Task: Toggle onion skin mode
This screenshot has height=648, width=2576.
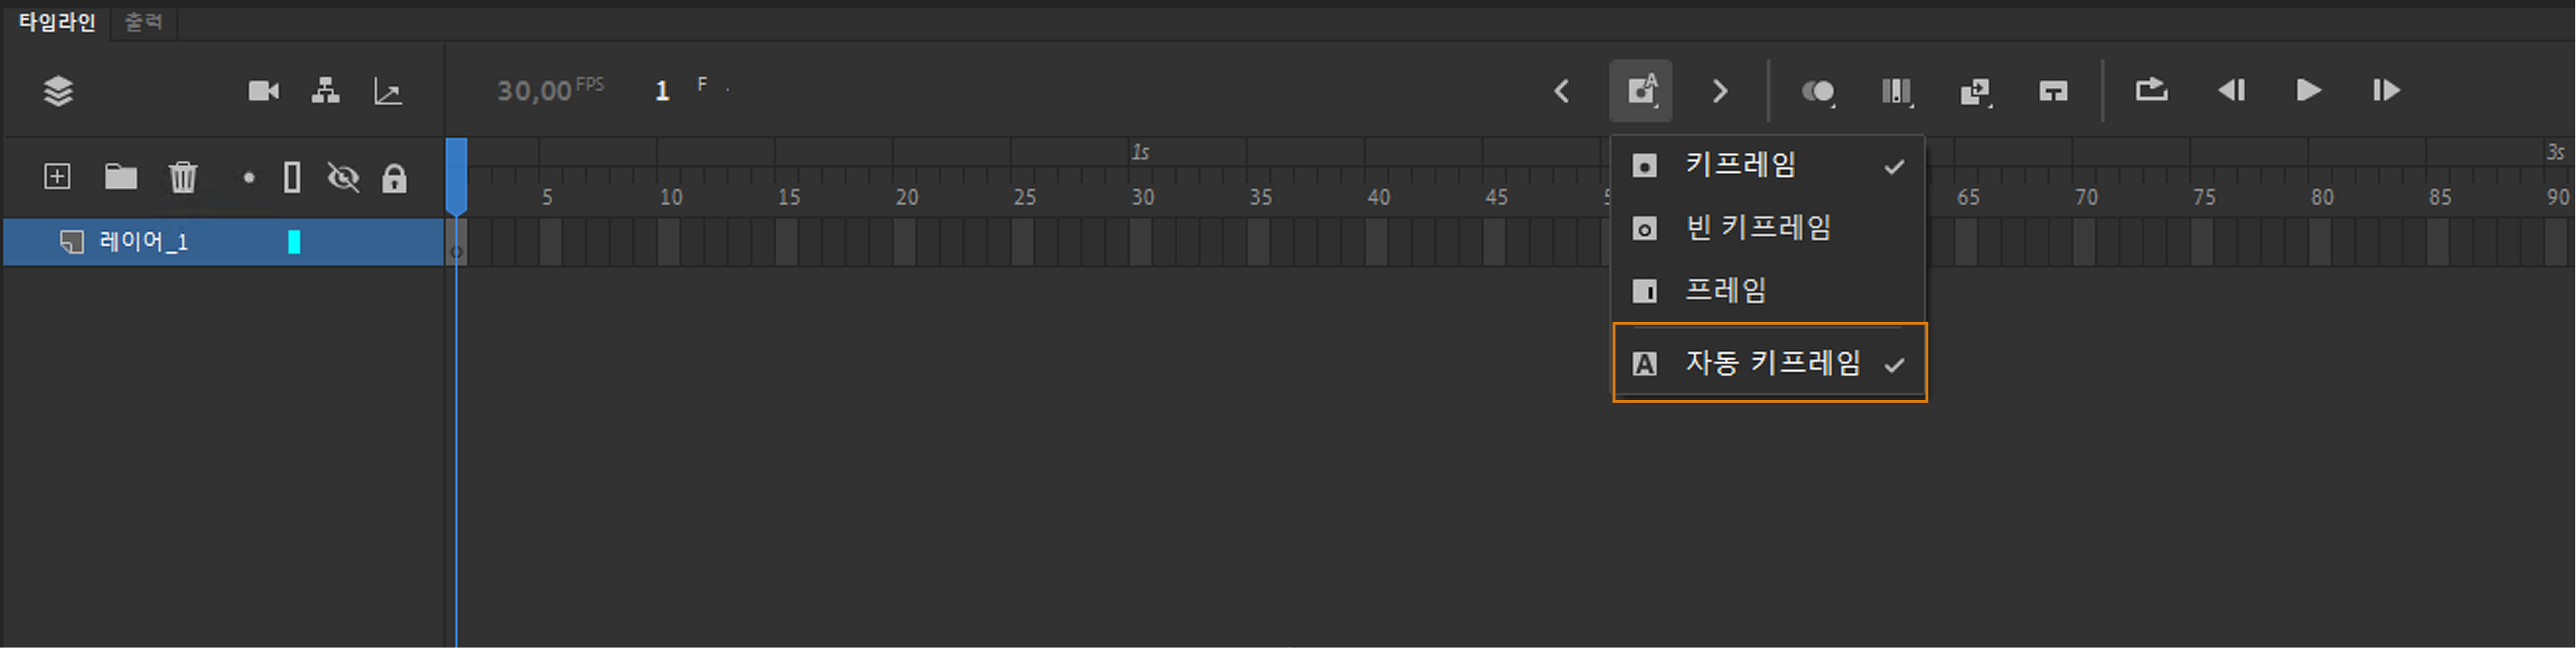Action: tap(1817, 91)
